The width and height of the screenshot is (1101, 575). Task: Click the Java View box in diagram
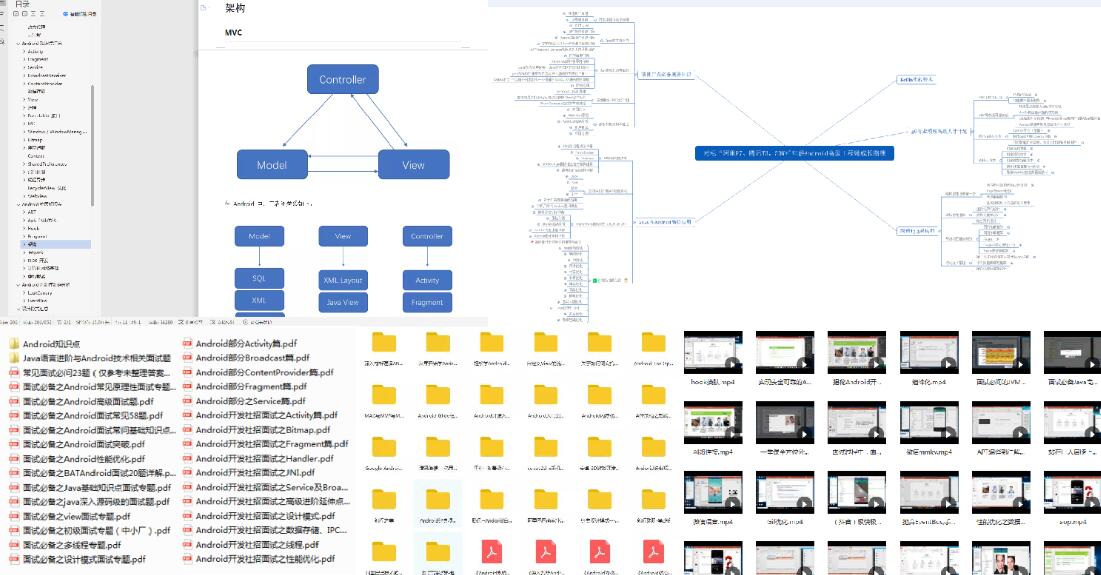click(x=343, y=303)
